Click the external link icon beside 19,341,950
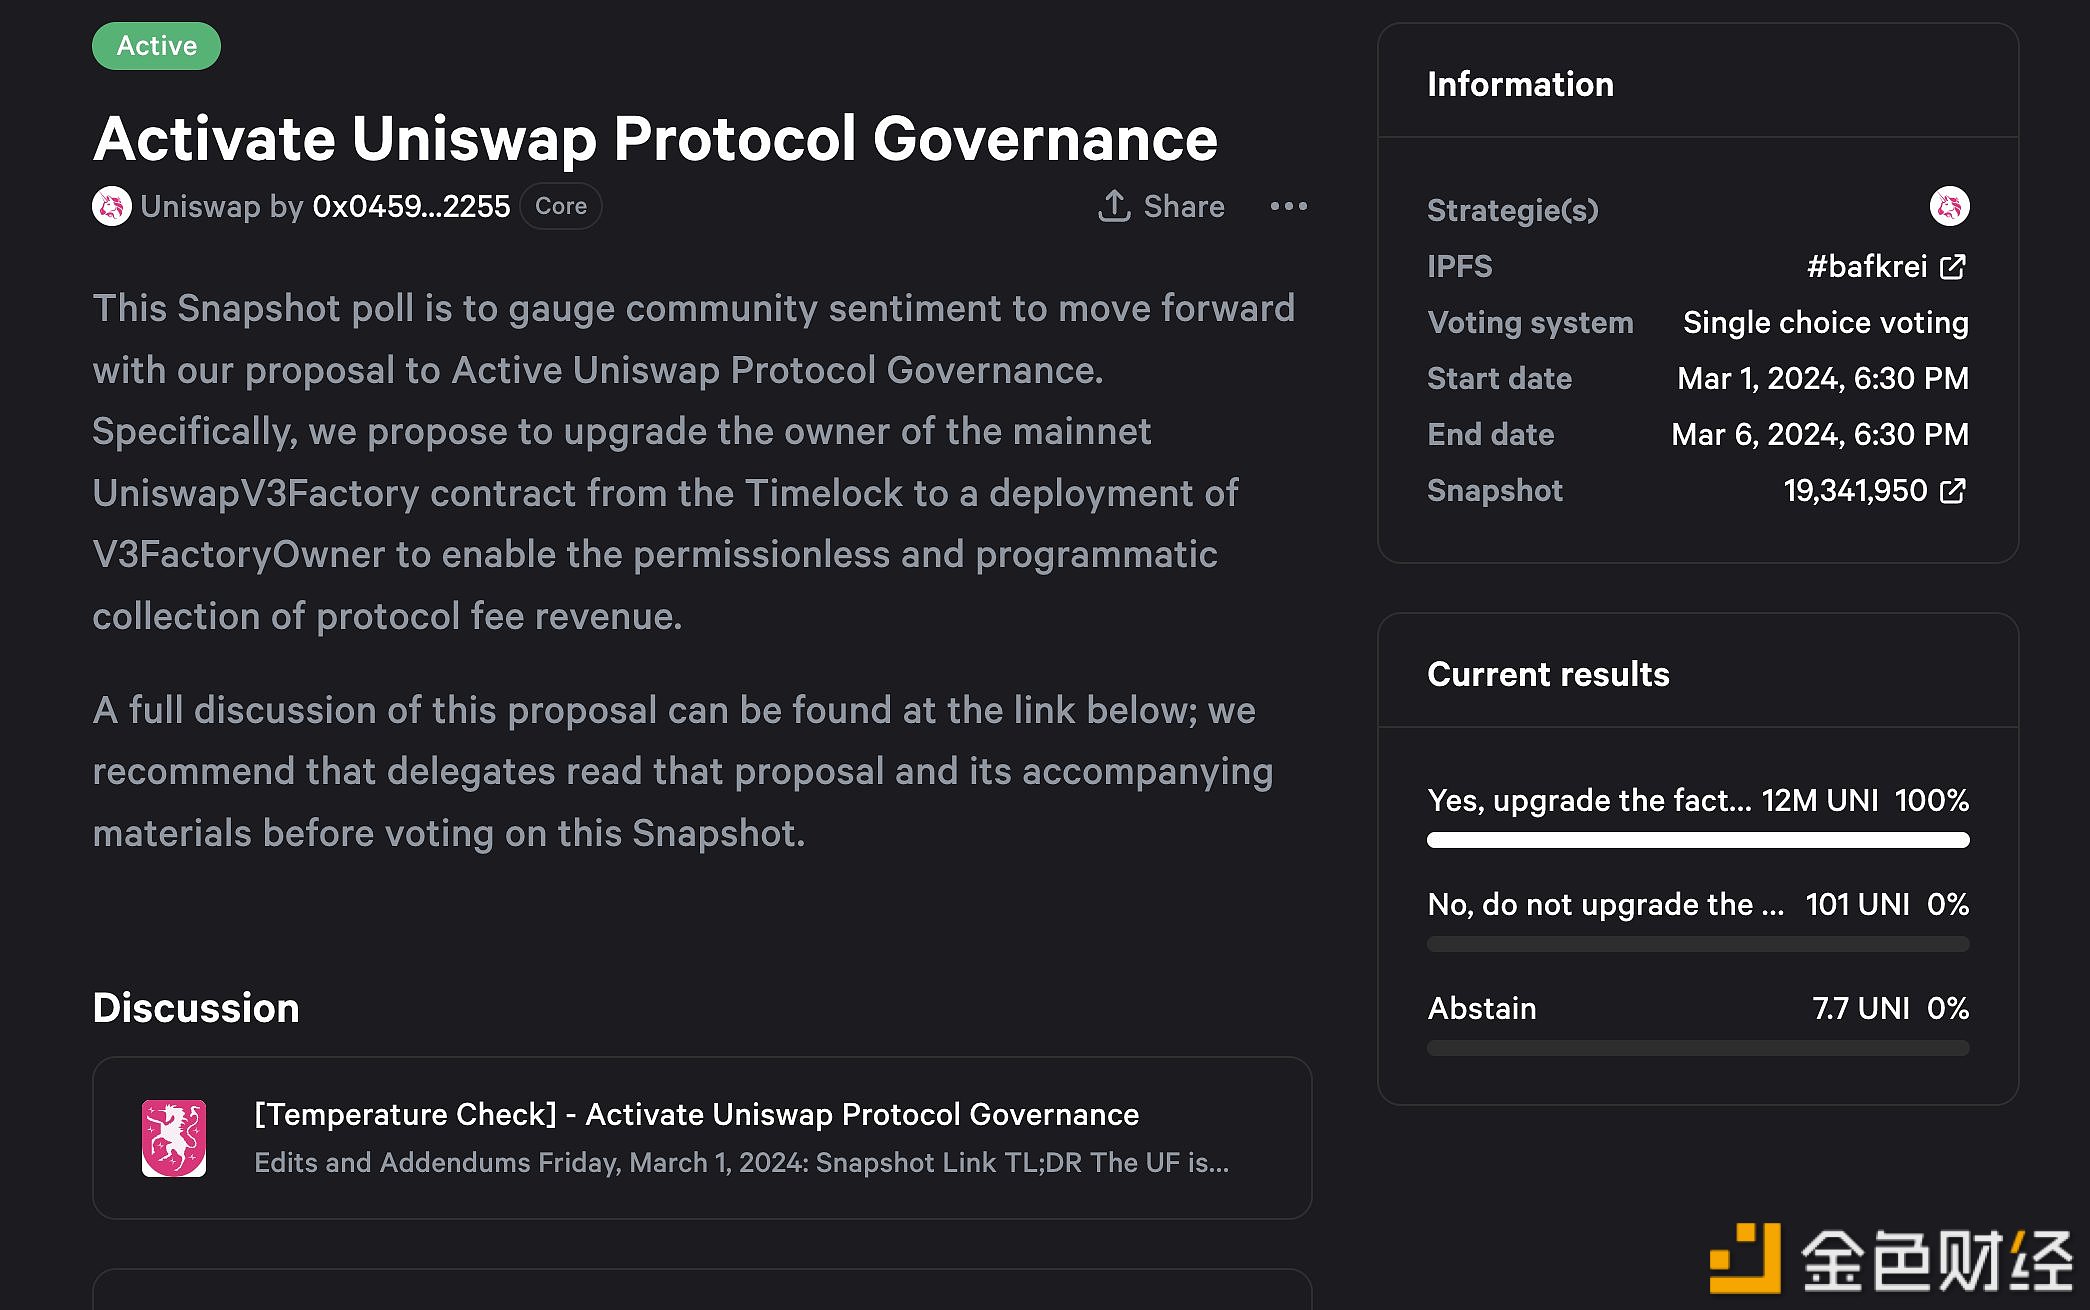Screen dimensions: 2090x1310 point(1953,490)
